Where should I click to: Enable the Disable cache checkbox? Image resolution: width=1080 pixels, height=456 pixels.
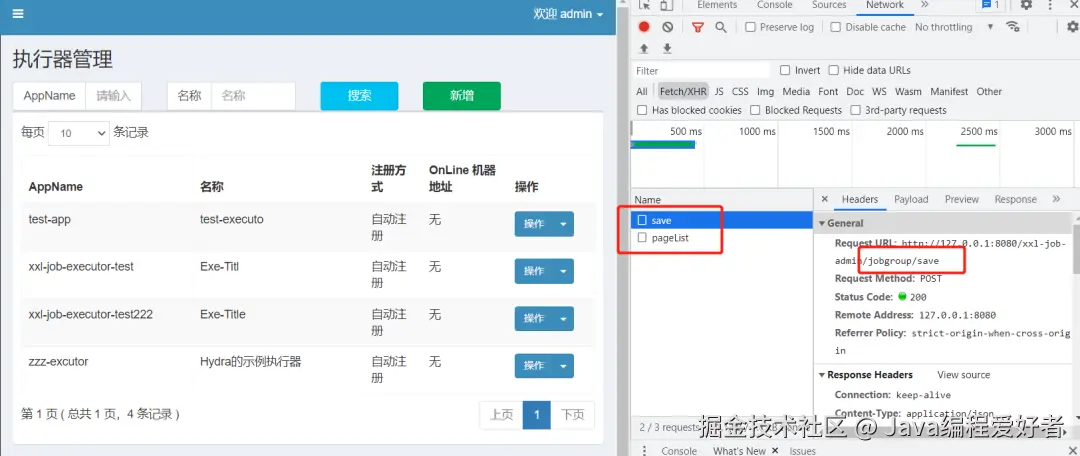click(835, 27)
